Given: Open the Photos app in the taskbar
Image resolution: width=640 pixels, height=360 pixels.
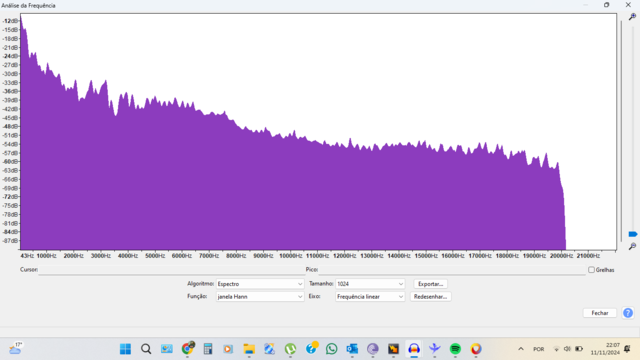Looking at the screenshot, I should coord(167,349).
